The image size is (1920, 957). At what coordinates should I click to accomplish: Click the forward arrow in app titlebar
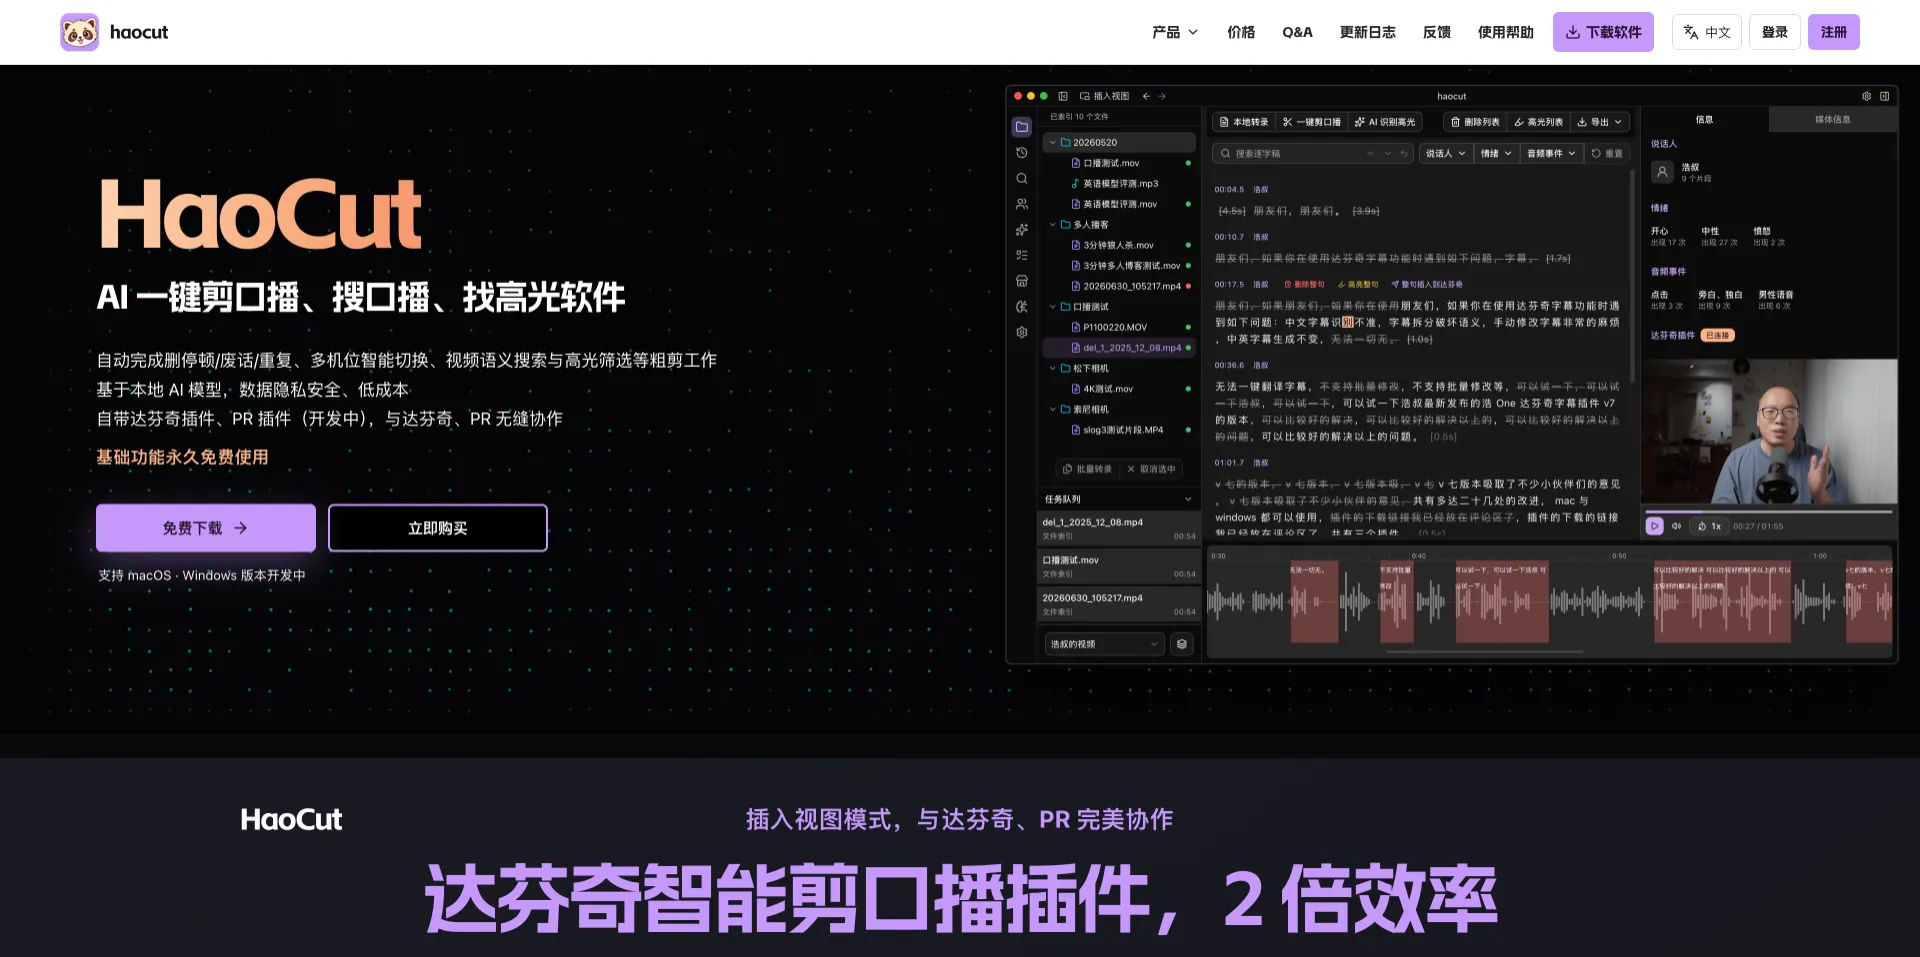coord(1162,96)
